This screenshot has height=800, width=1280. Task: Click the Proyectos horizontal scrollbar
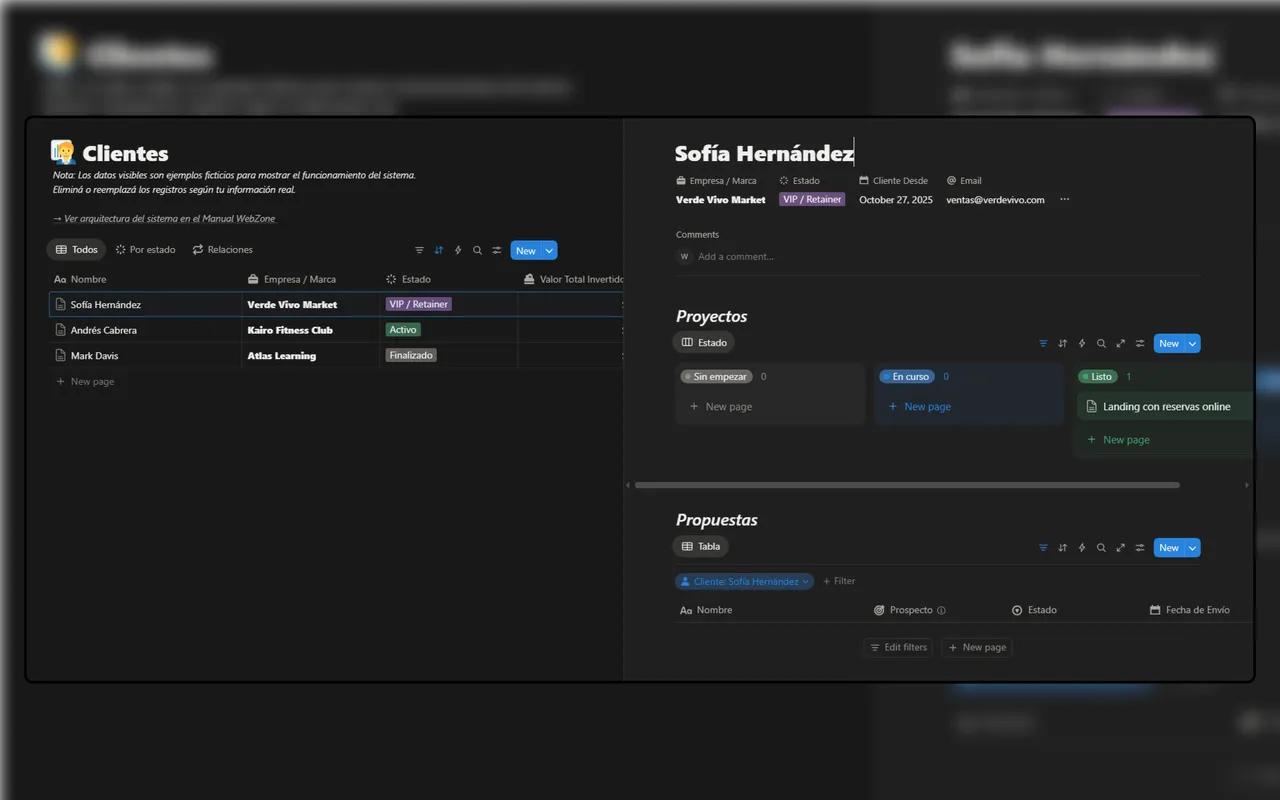(x=907, y=485)
